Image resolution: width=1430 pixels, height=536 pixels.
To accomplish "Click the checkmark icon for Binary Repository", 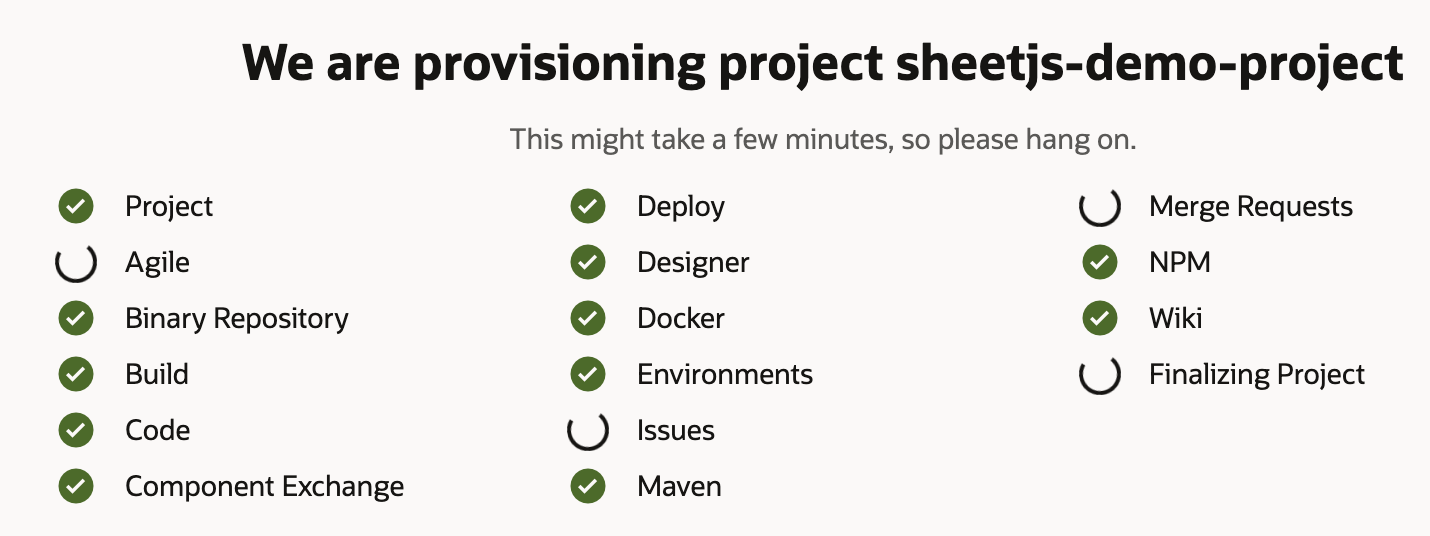I will click(76, 319).
